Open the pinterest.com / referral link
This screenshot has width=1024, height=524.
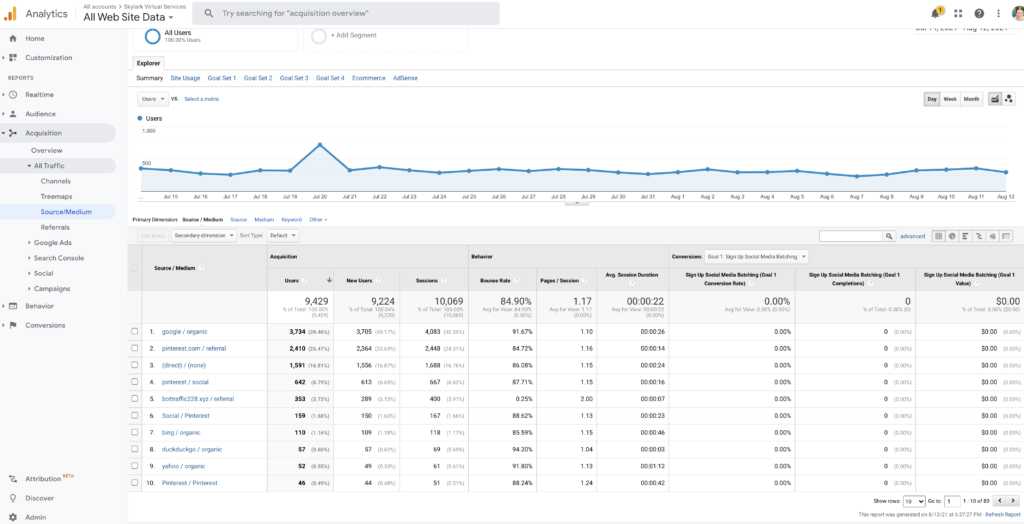point(193,348)
